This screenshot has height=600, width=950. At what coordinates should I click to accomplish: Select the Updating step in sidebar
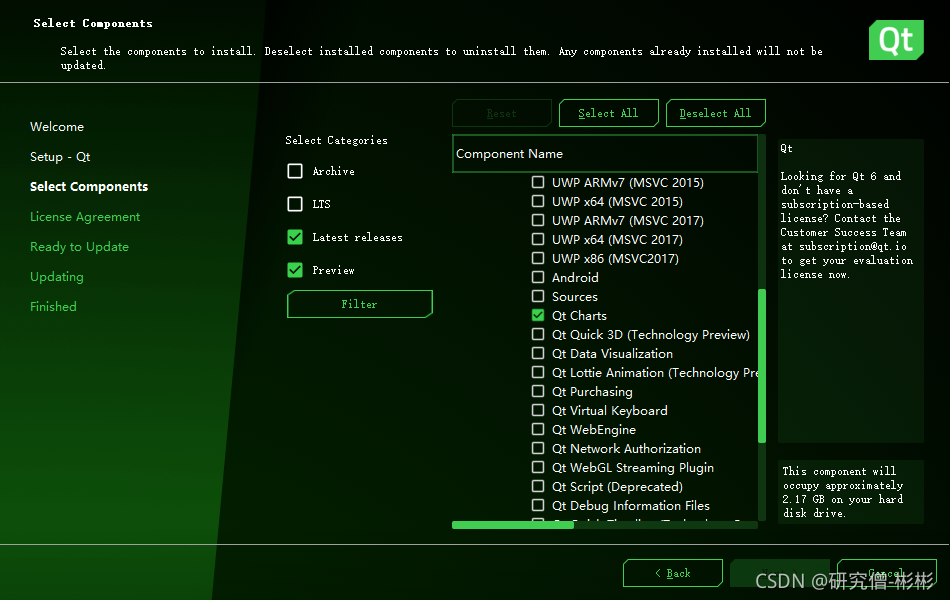57,277
